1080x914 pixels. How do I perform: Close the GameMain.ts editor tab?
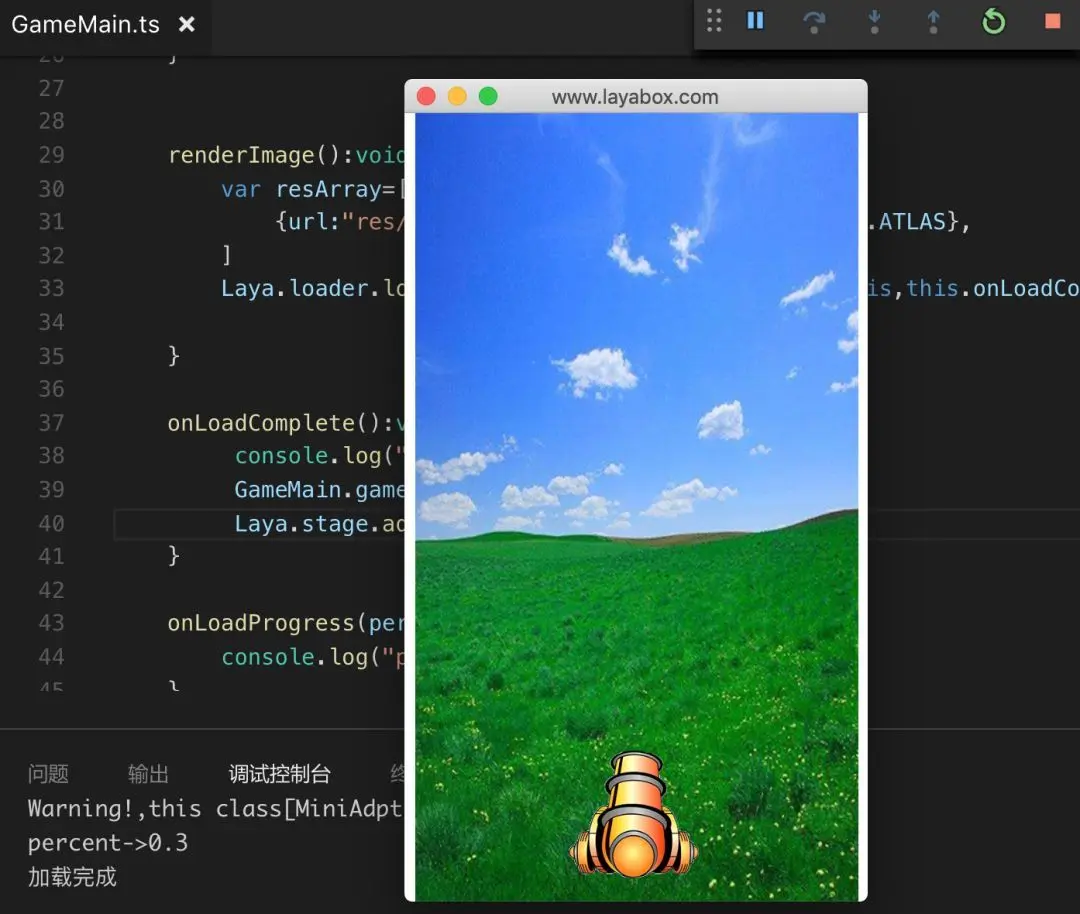pos(187,25)
